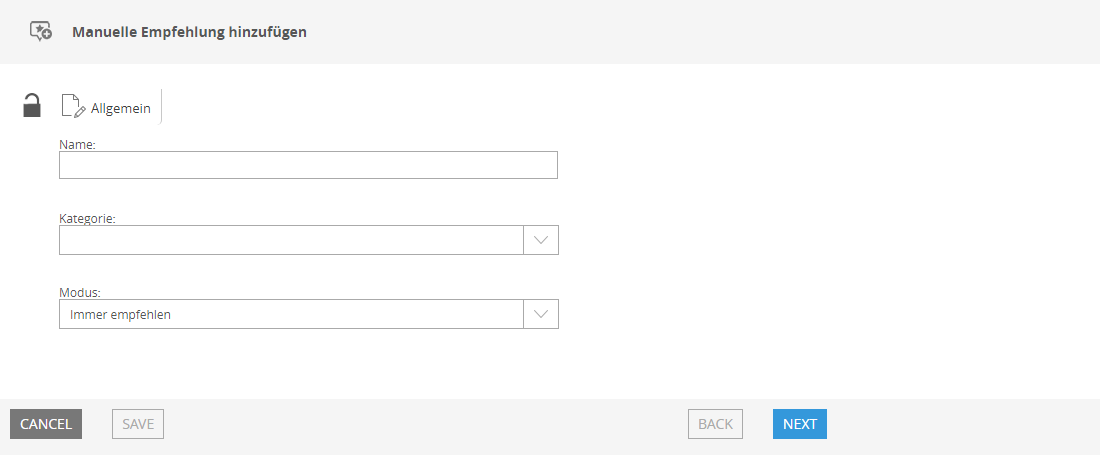
Task: Click the document-with-pencil icon beside Allgemein
Action: coord(74,106)
